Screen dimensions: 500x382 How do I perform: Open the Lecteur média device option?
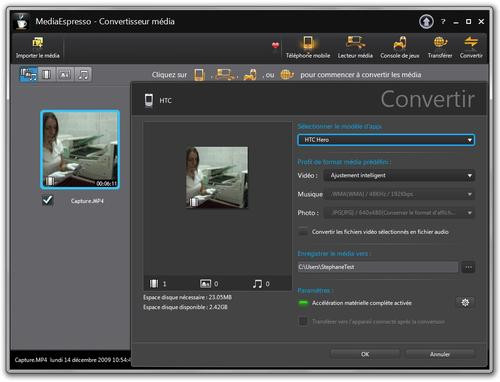355,43
